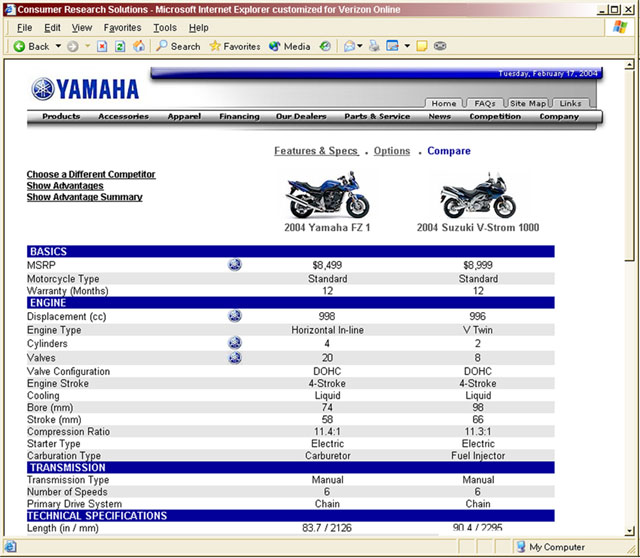
Task: Open Products in the navigation bar
Action: 61,116
